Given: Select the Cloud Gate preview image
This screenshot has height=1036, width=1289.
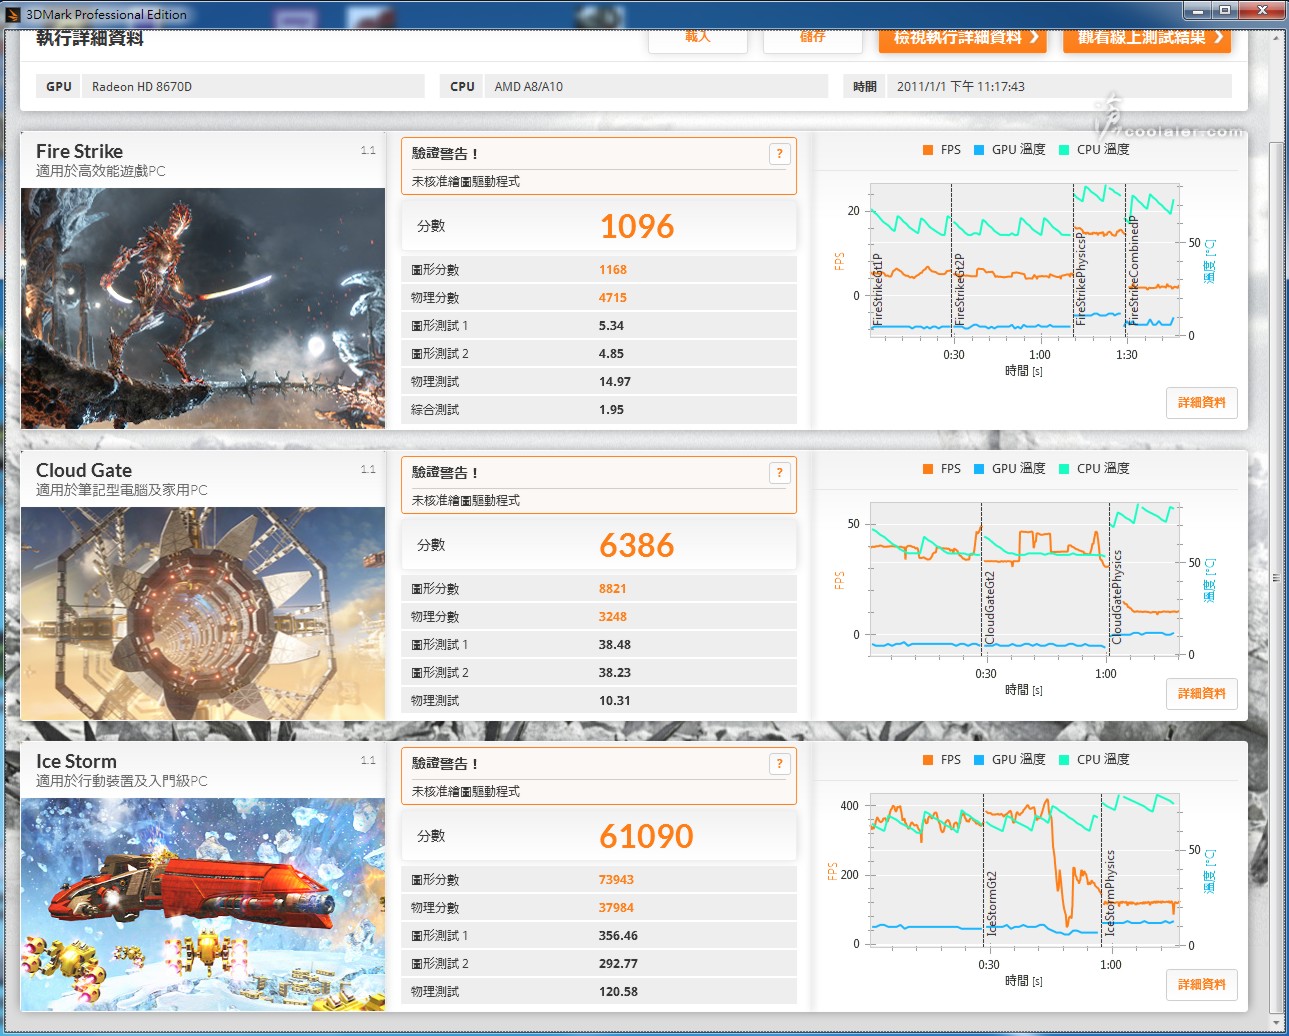Looking at the screenshot, I should [203, 613].
